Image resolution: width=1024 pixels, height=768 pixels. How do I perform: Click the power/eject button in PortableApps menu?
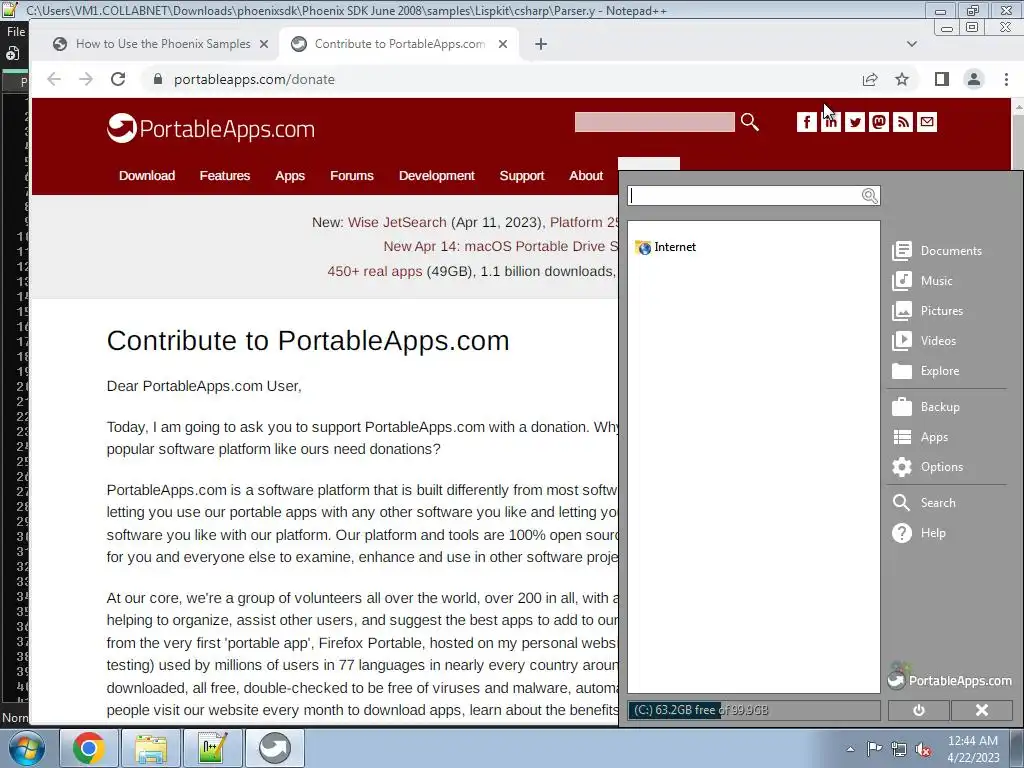[918, 710]
